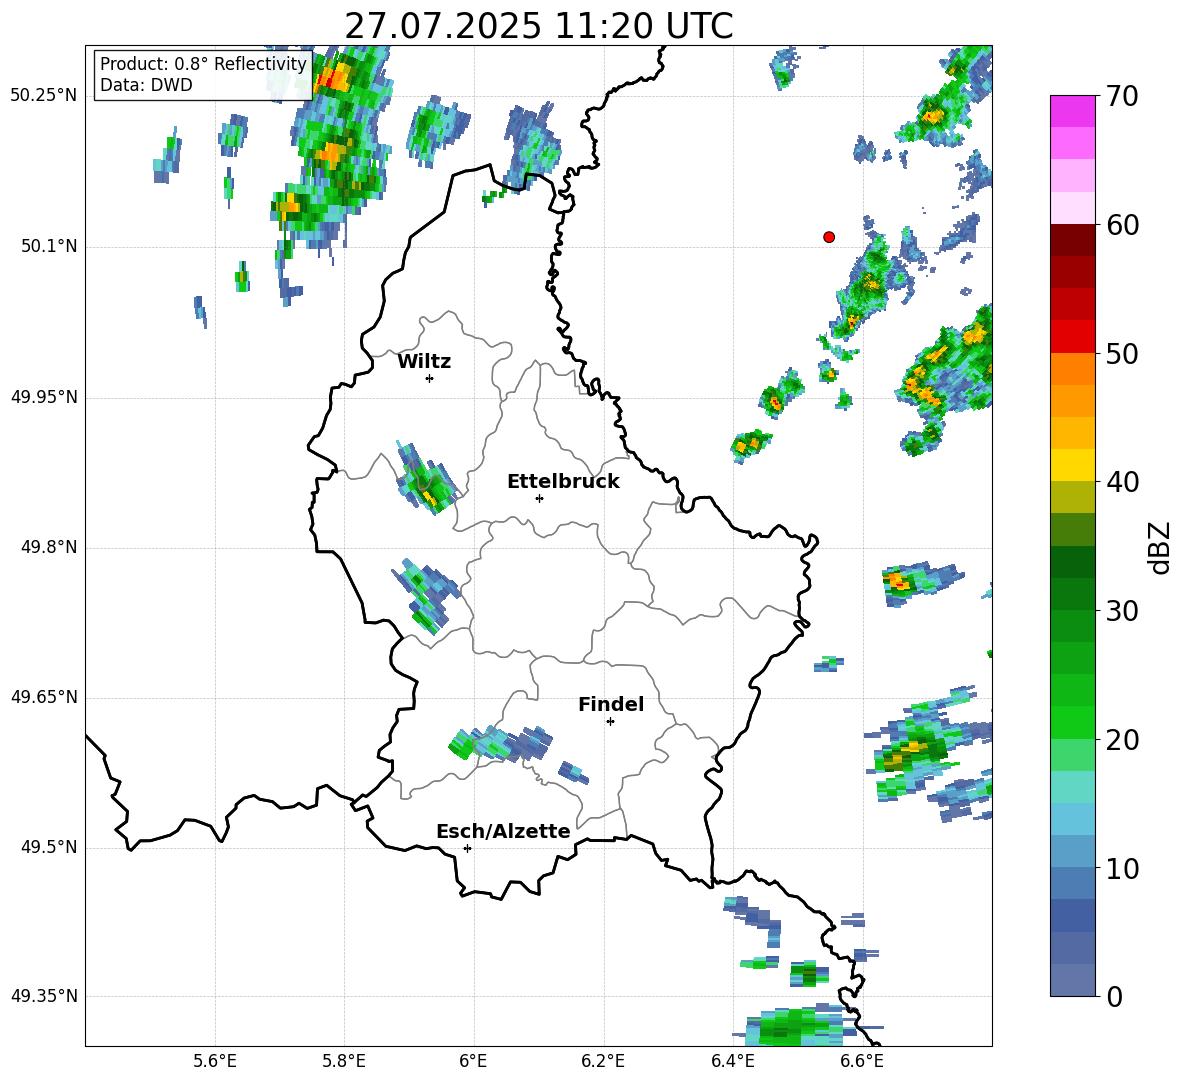Viewport: 1184px width, 1081px height.
Task: Click the 6.4°E longitude label
Action: click(732, 1062)
